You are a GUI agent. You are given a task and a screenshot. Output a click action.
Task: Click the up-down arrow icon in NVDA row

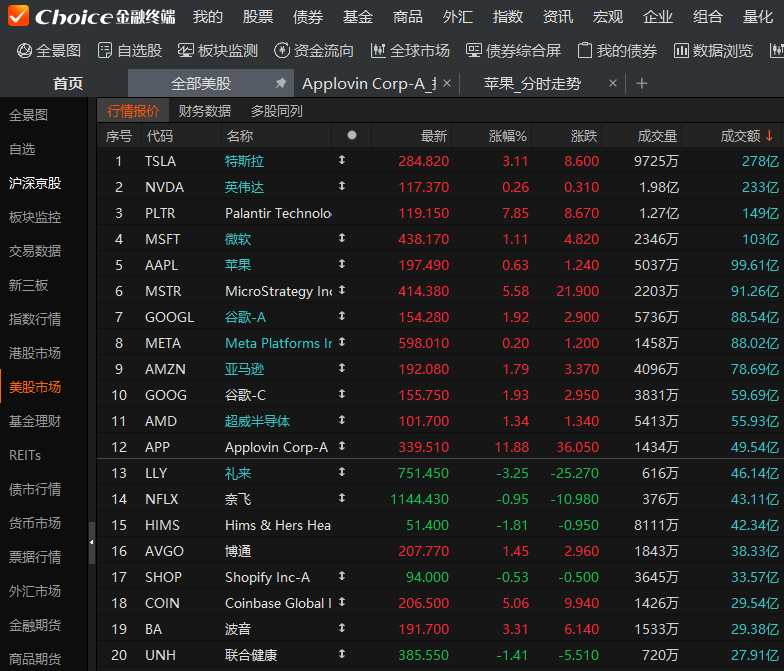[x=342, y=186]
